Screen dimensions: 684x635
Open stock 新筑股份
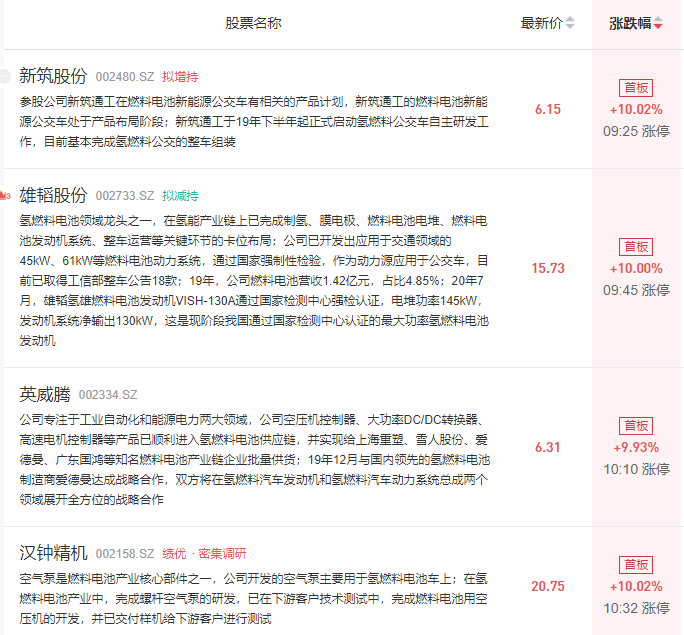click(x=53, y=76)
